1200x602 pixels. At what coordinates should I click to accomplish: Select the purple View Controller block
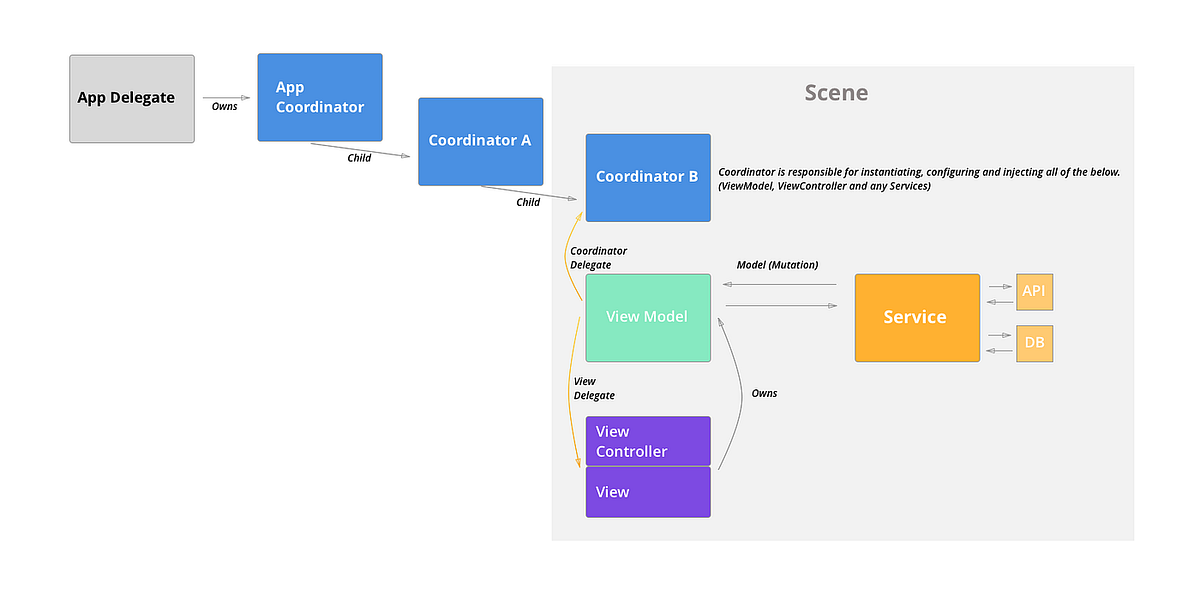click(x=647, y=441)
